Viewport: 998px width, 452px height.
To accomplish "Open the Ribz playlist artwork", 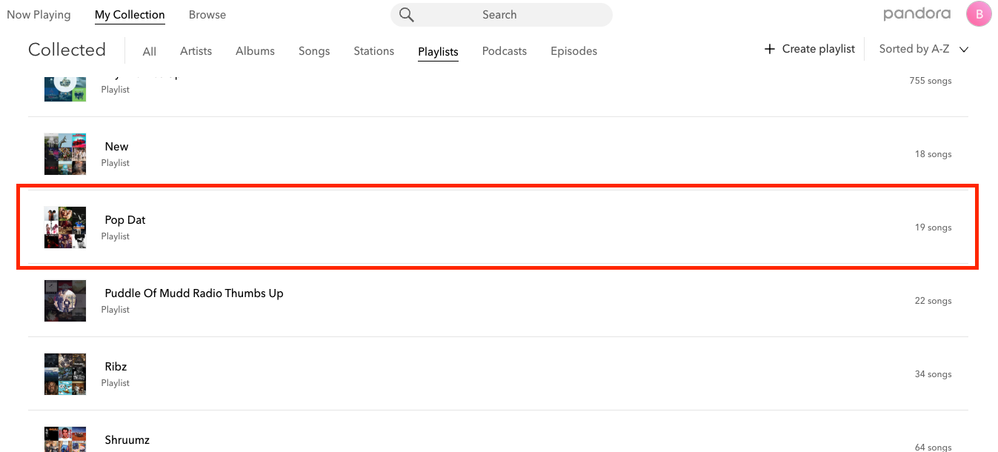I will pos(65,374).
